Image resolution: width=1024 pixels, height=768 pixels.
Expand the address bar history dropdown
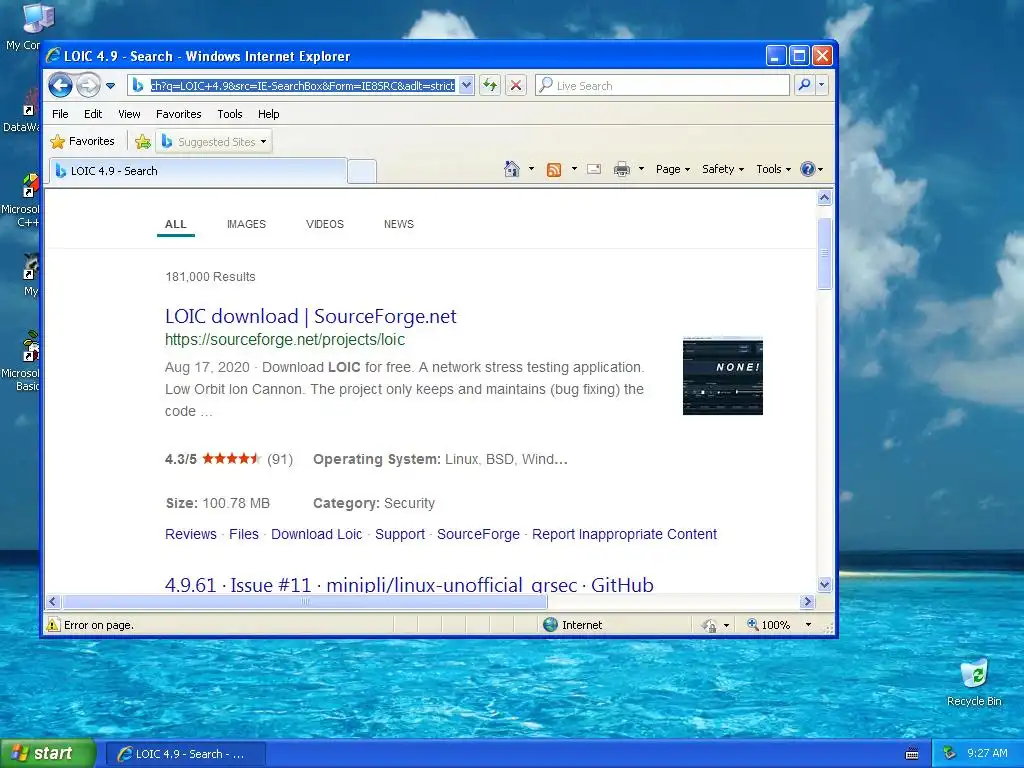(466, 86)
